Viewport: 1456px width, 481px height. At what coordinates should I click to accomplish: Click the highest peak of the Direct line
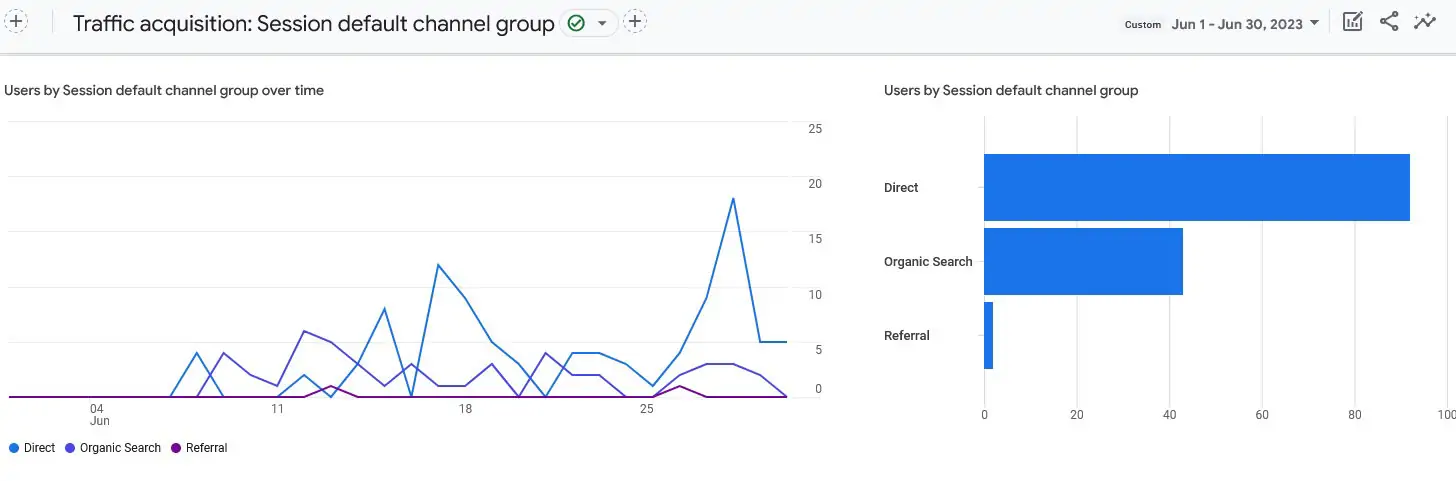click(x=734, y=198)
